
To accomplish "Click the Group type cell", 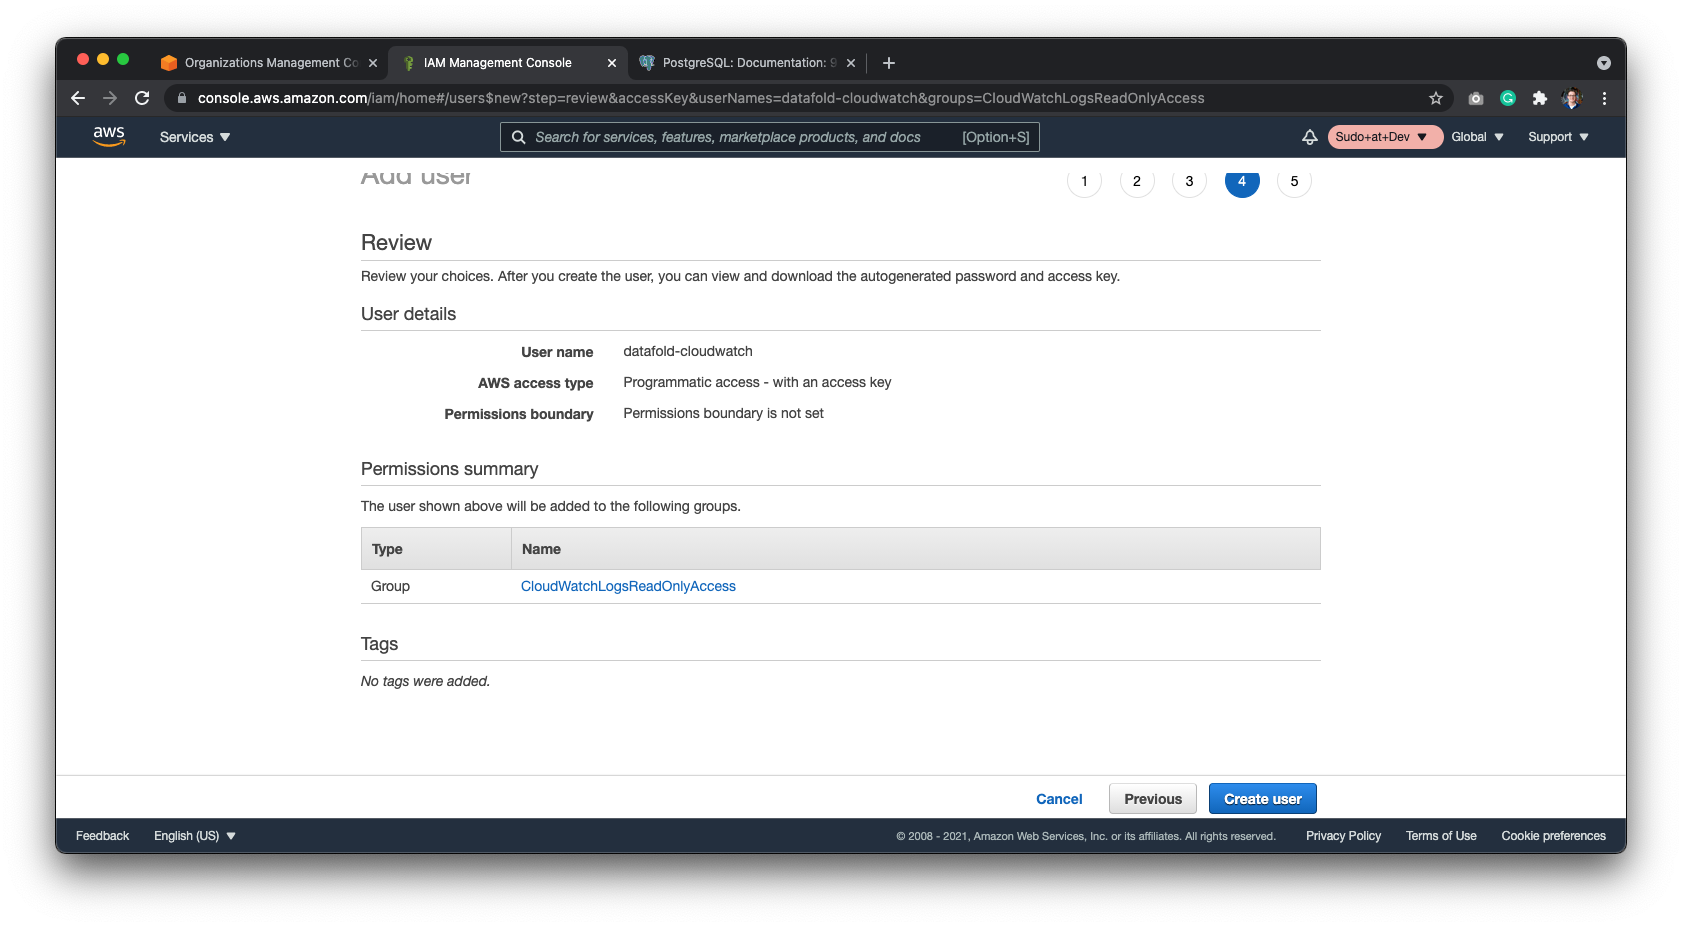I will point(390,586).
